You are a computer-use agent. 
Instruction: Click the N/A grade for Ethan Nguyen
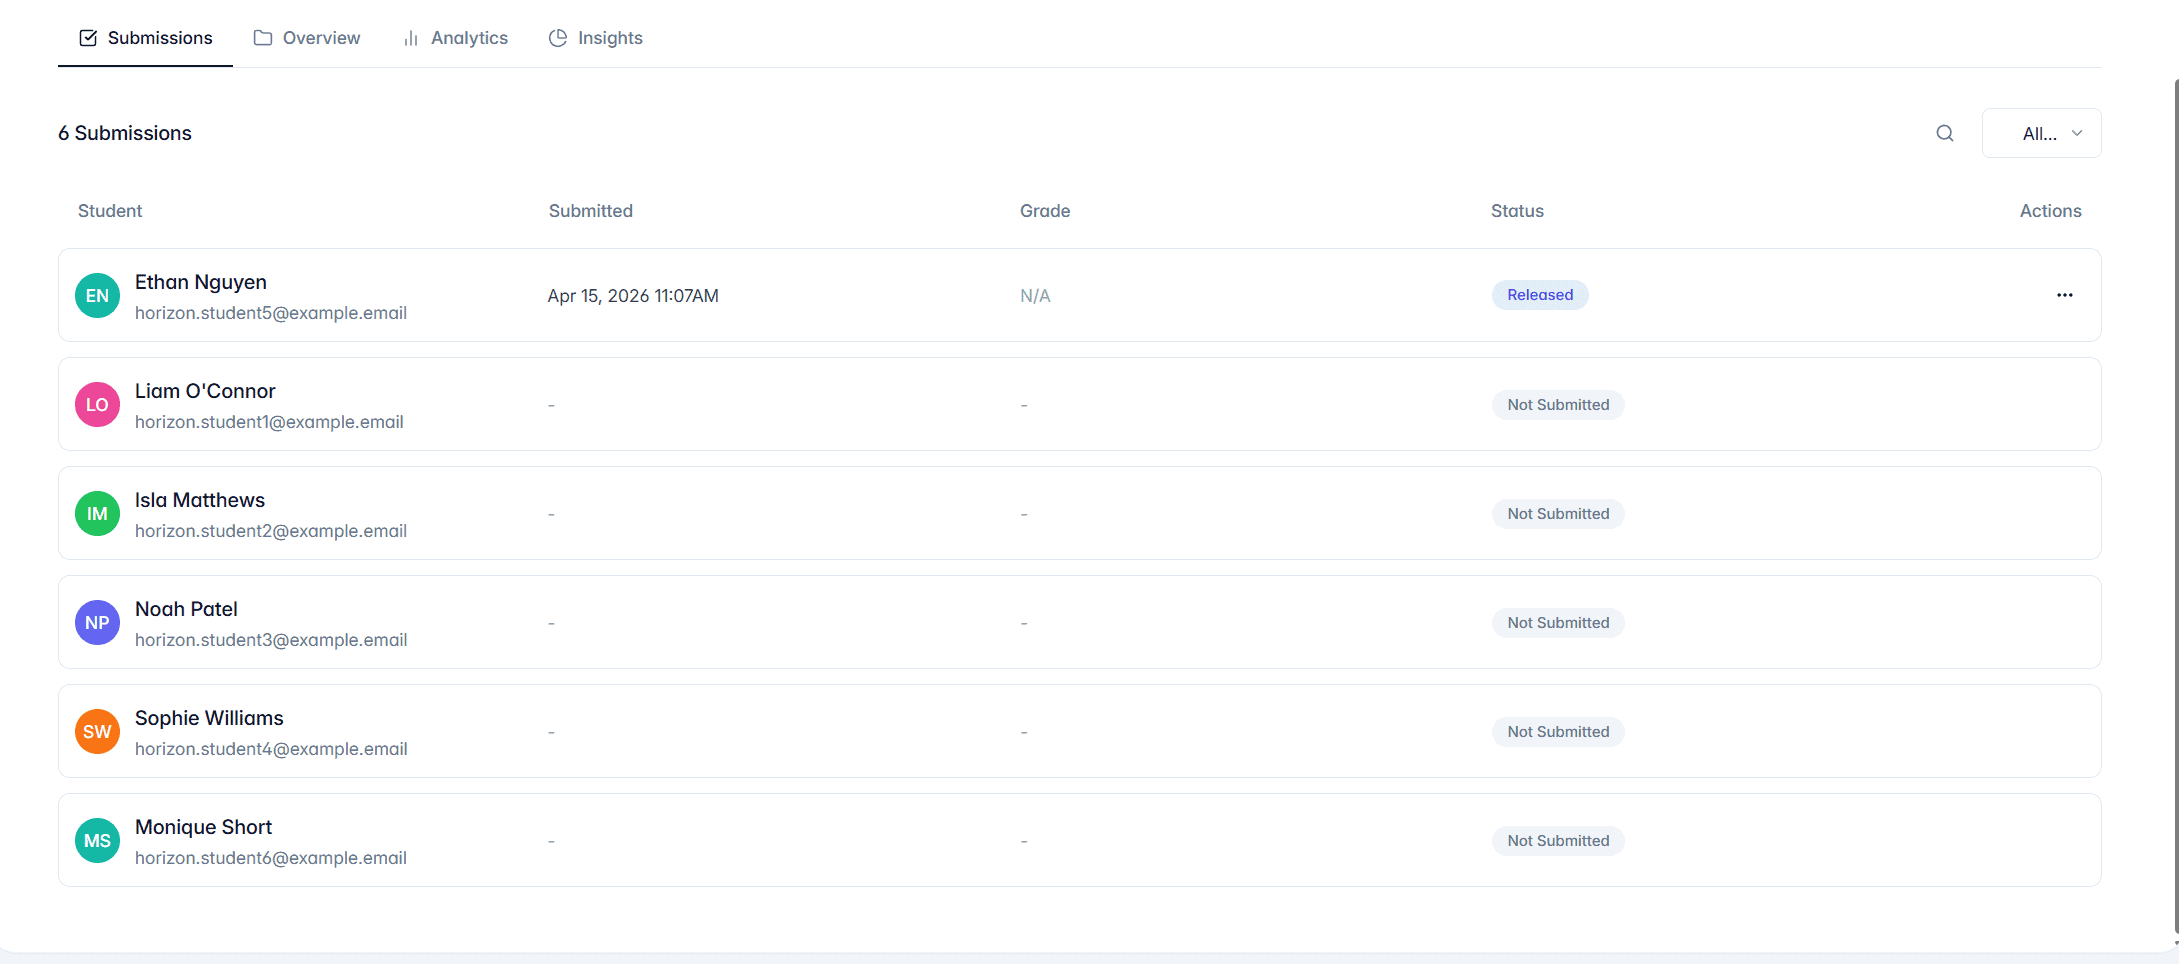[1035, 296]
